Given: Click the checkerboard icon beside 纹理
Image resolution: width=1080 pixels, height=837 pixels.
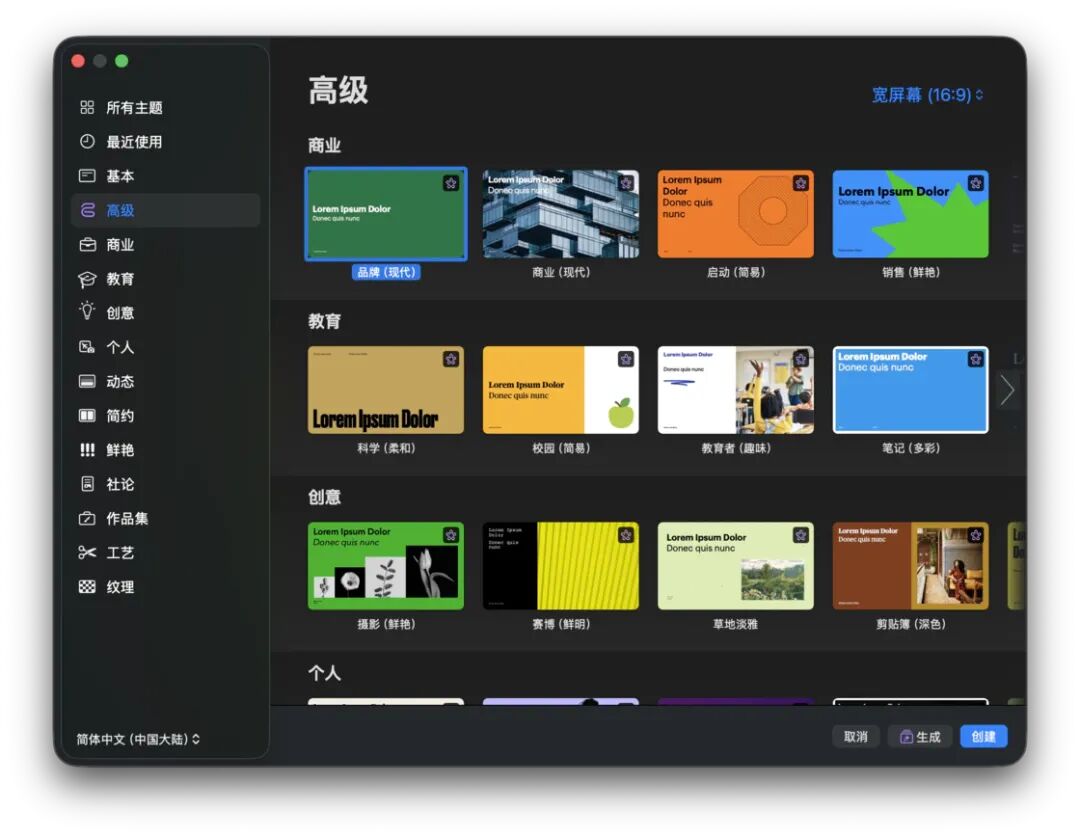Looking at the screenshot, I should tap(87, 587).
